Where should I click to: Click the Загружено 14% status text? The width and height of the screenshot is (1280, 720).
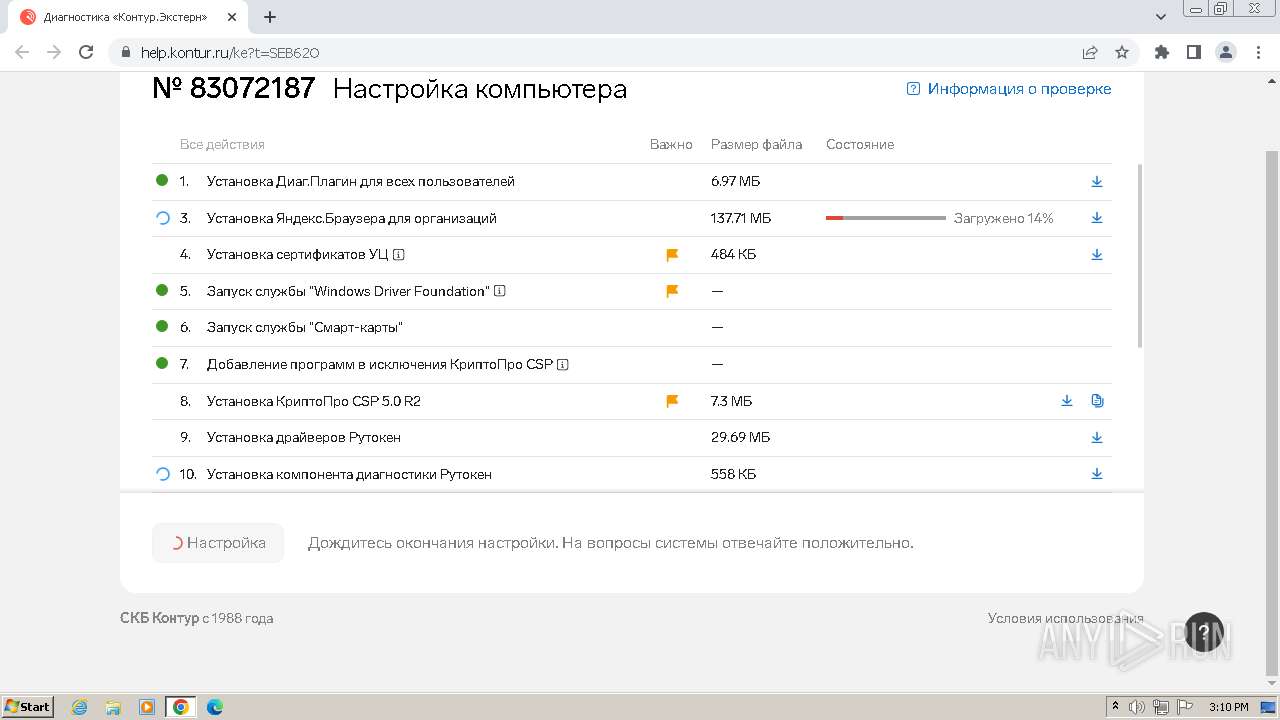tap(1003, 218)
